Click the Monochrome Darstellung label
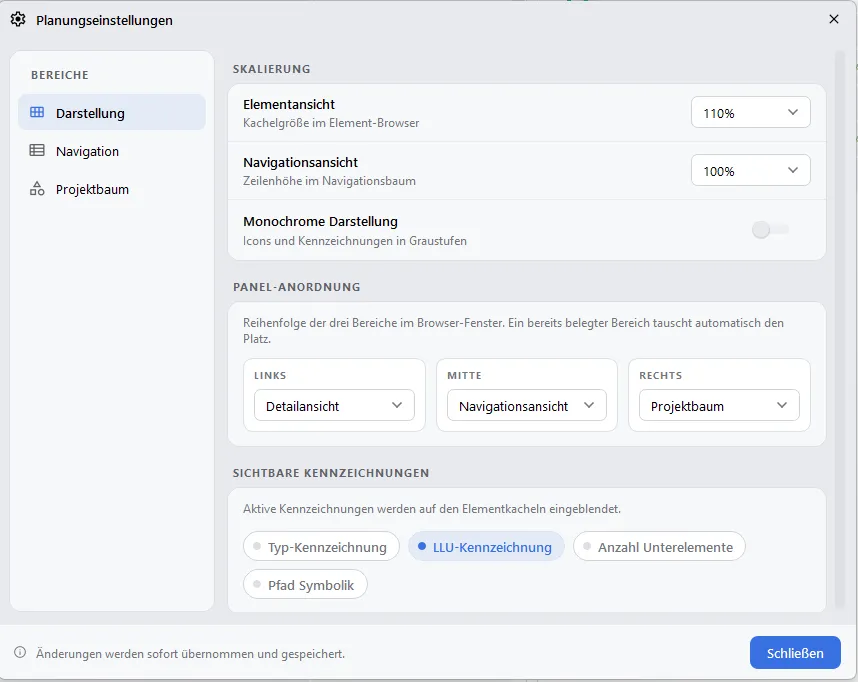The width and height of the screenshot is (858, 682). coord(320,221)
